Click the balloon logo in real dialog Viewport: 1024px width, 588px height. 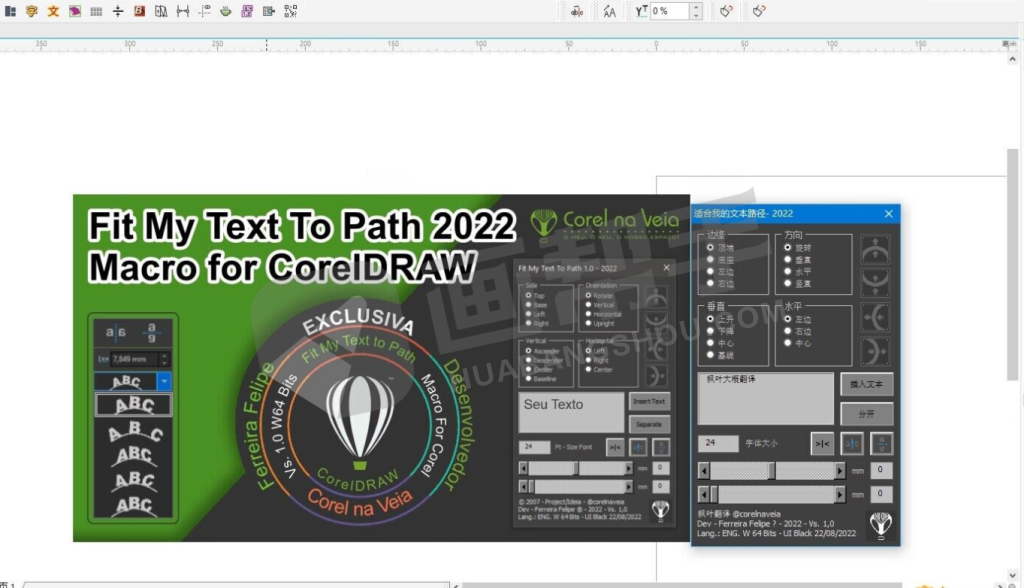pyautogui.click(x=881, y=524)
